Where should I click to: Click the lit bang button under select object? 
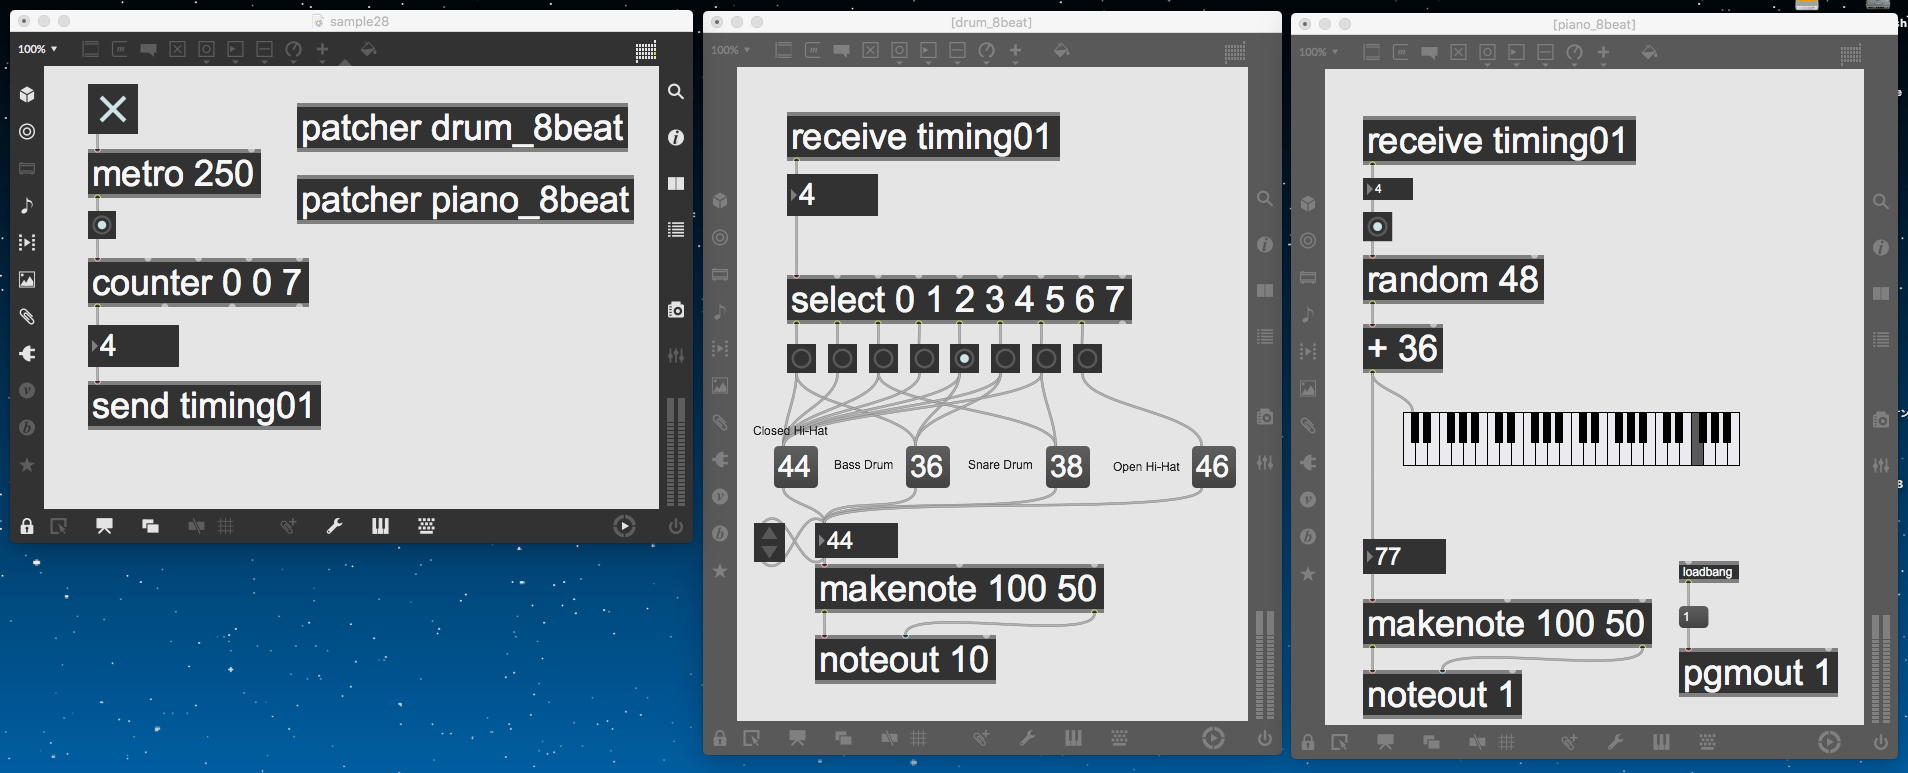964,359
